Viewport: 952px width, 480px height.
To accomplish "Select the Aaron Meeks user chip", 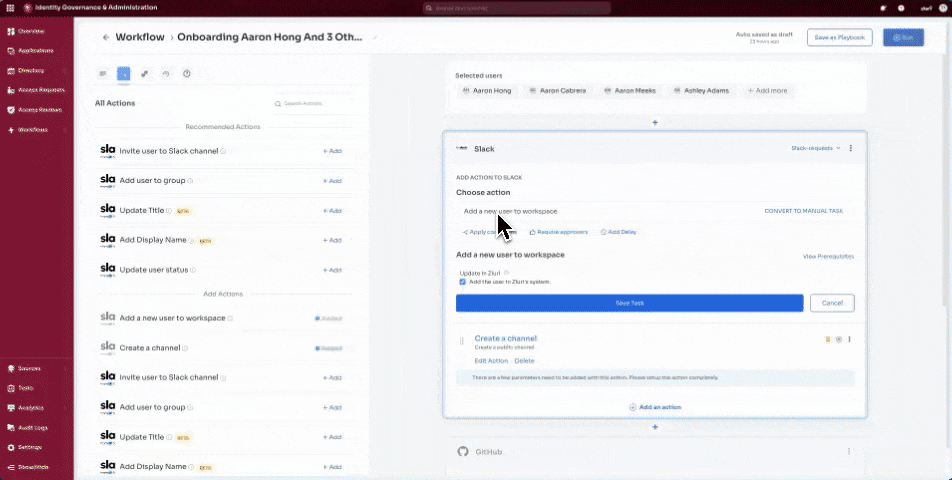I will (630, 91).
